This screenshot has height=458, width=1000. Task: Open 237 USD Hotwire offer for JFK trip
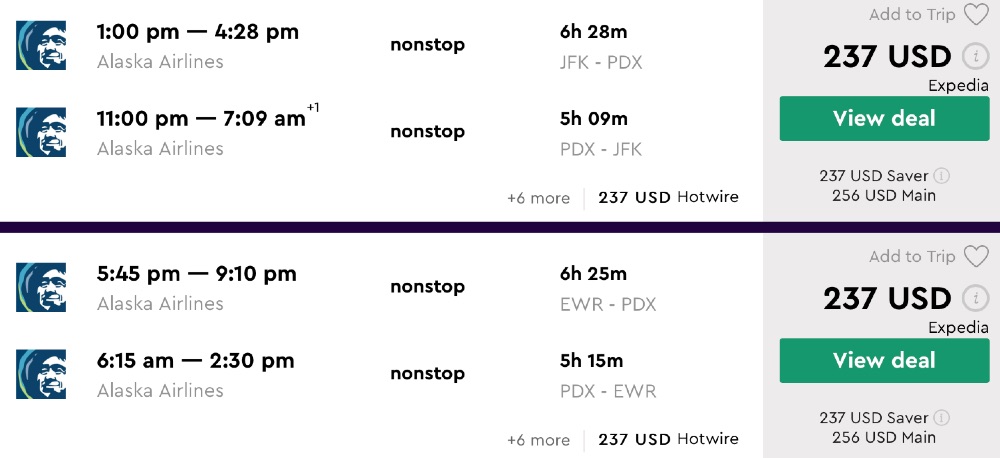point(668,198)
